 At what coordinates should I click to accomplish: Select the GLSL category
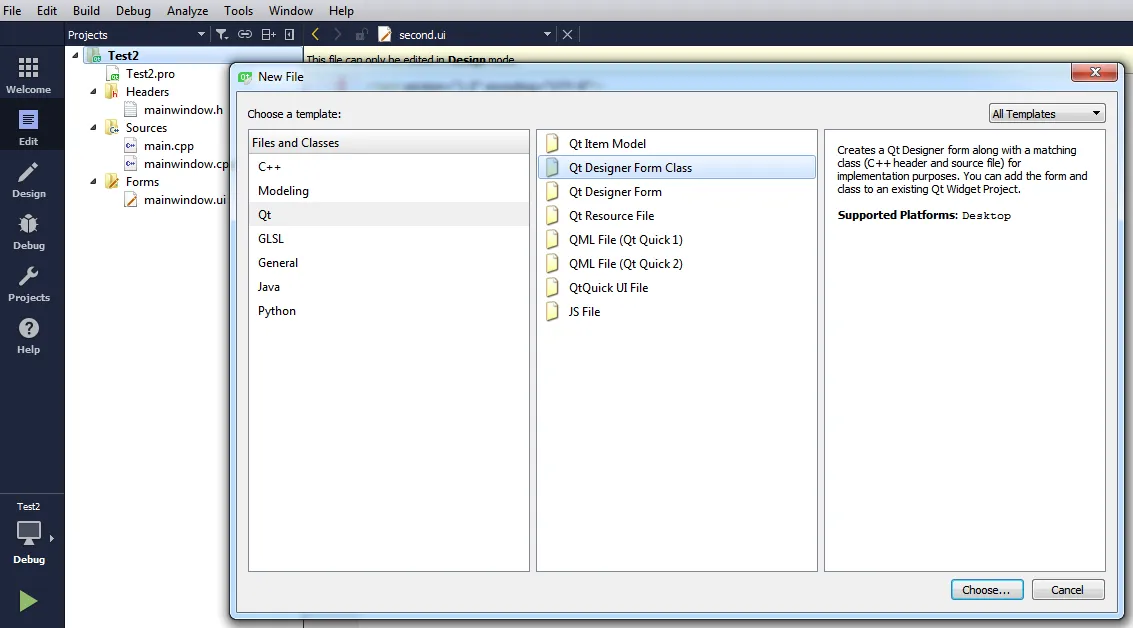pos(389,238)
